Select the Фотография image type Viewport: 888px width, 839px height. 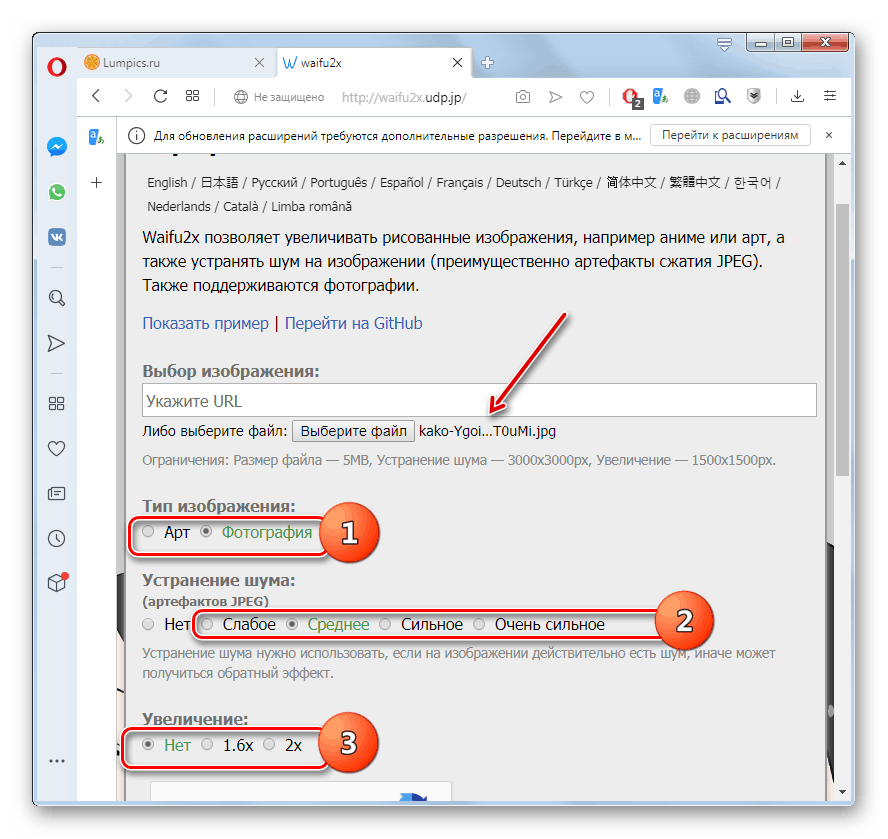[x=206, y=531]
